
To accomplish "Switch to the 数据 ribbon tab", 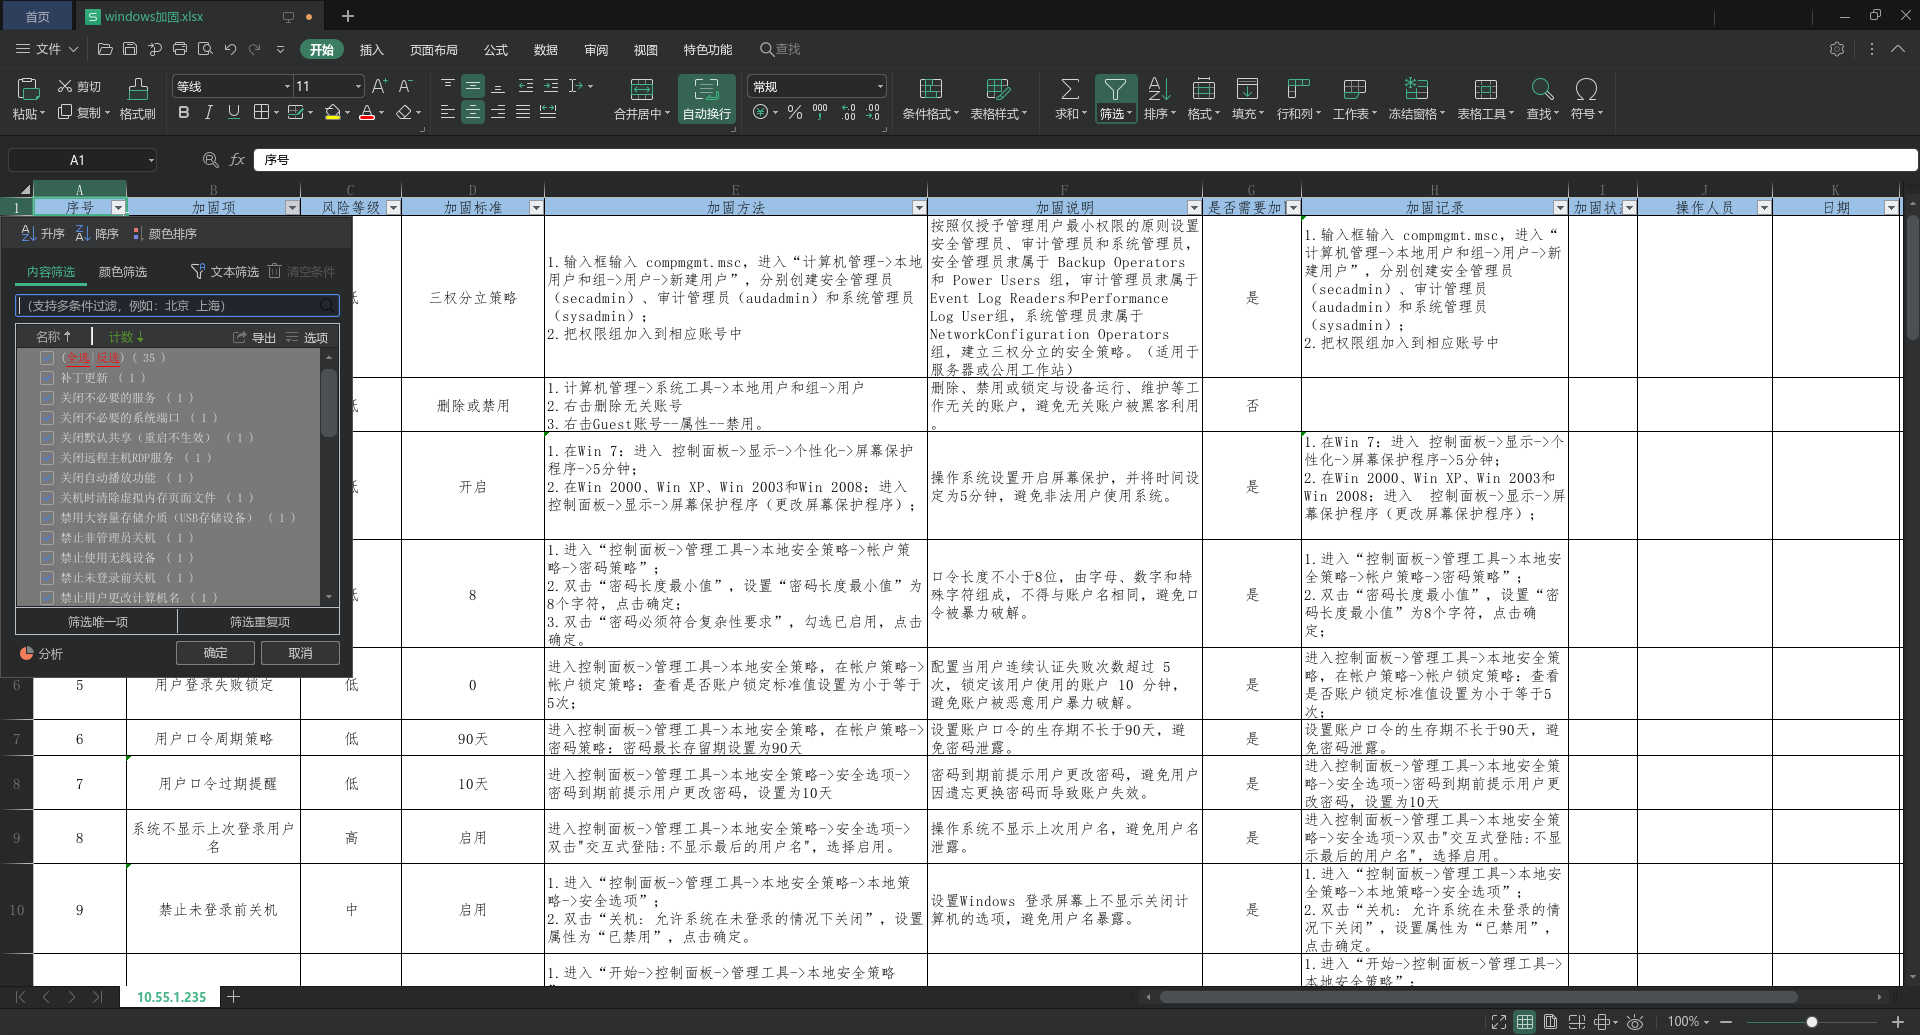I will point(546,50).
